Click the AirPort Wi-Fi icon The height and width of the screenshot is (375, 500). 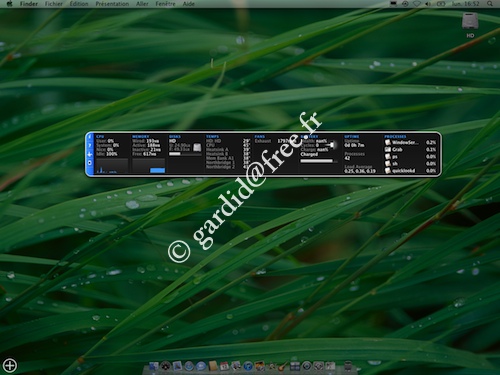(x=417, y=4)
